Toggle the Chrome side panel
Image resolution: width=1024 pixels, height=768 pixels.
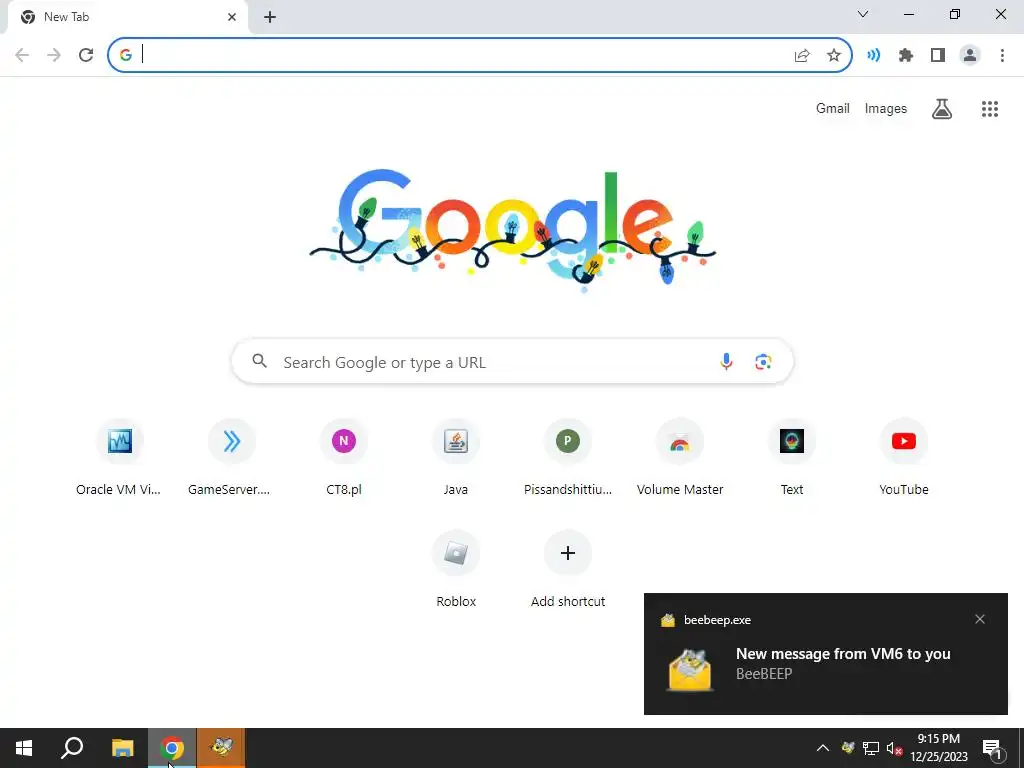(938, 56)
